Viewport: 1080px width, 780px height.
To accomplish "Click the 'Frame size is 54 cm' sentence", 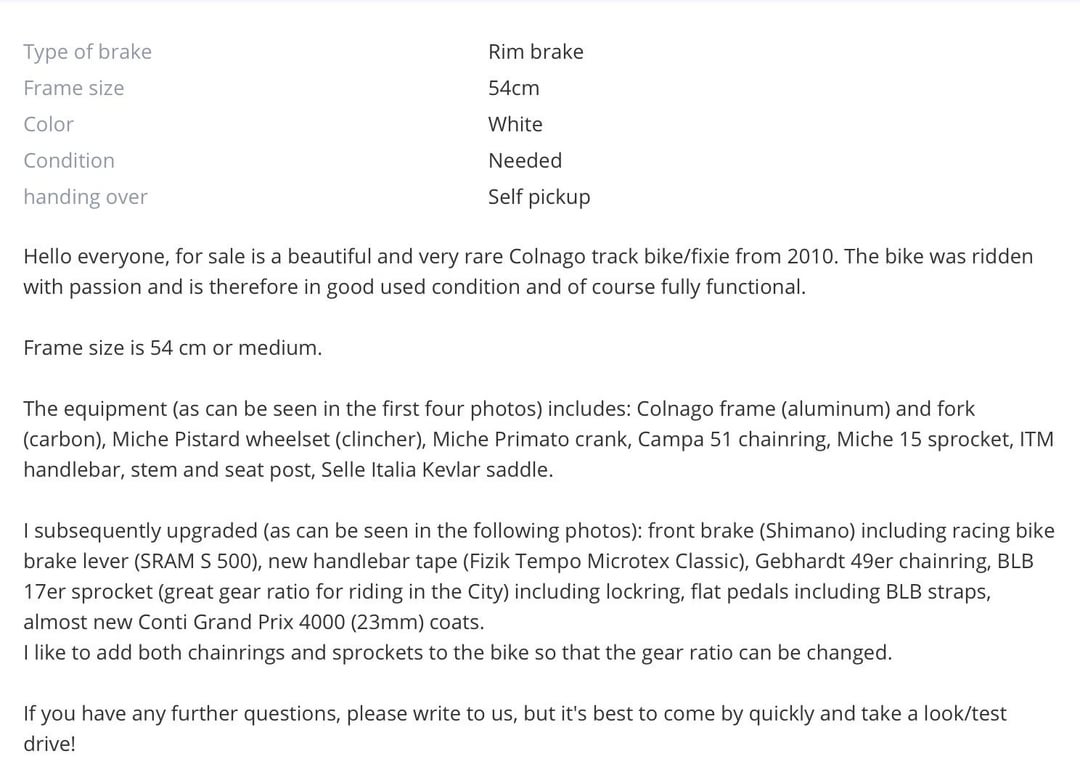I will [173, 347].
